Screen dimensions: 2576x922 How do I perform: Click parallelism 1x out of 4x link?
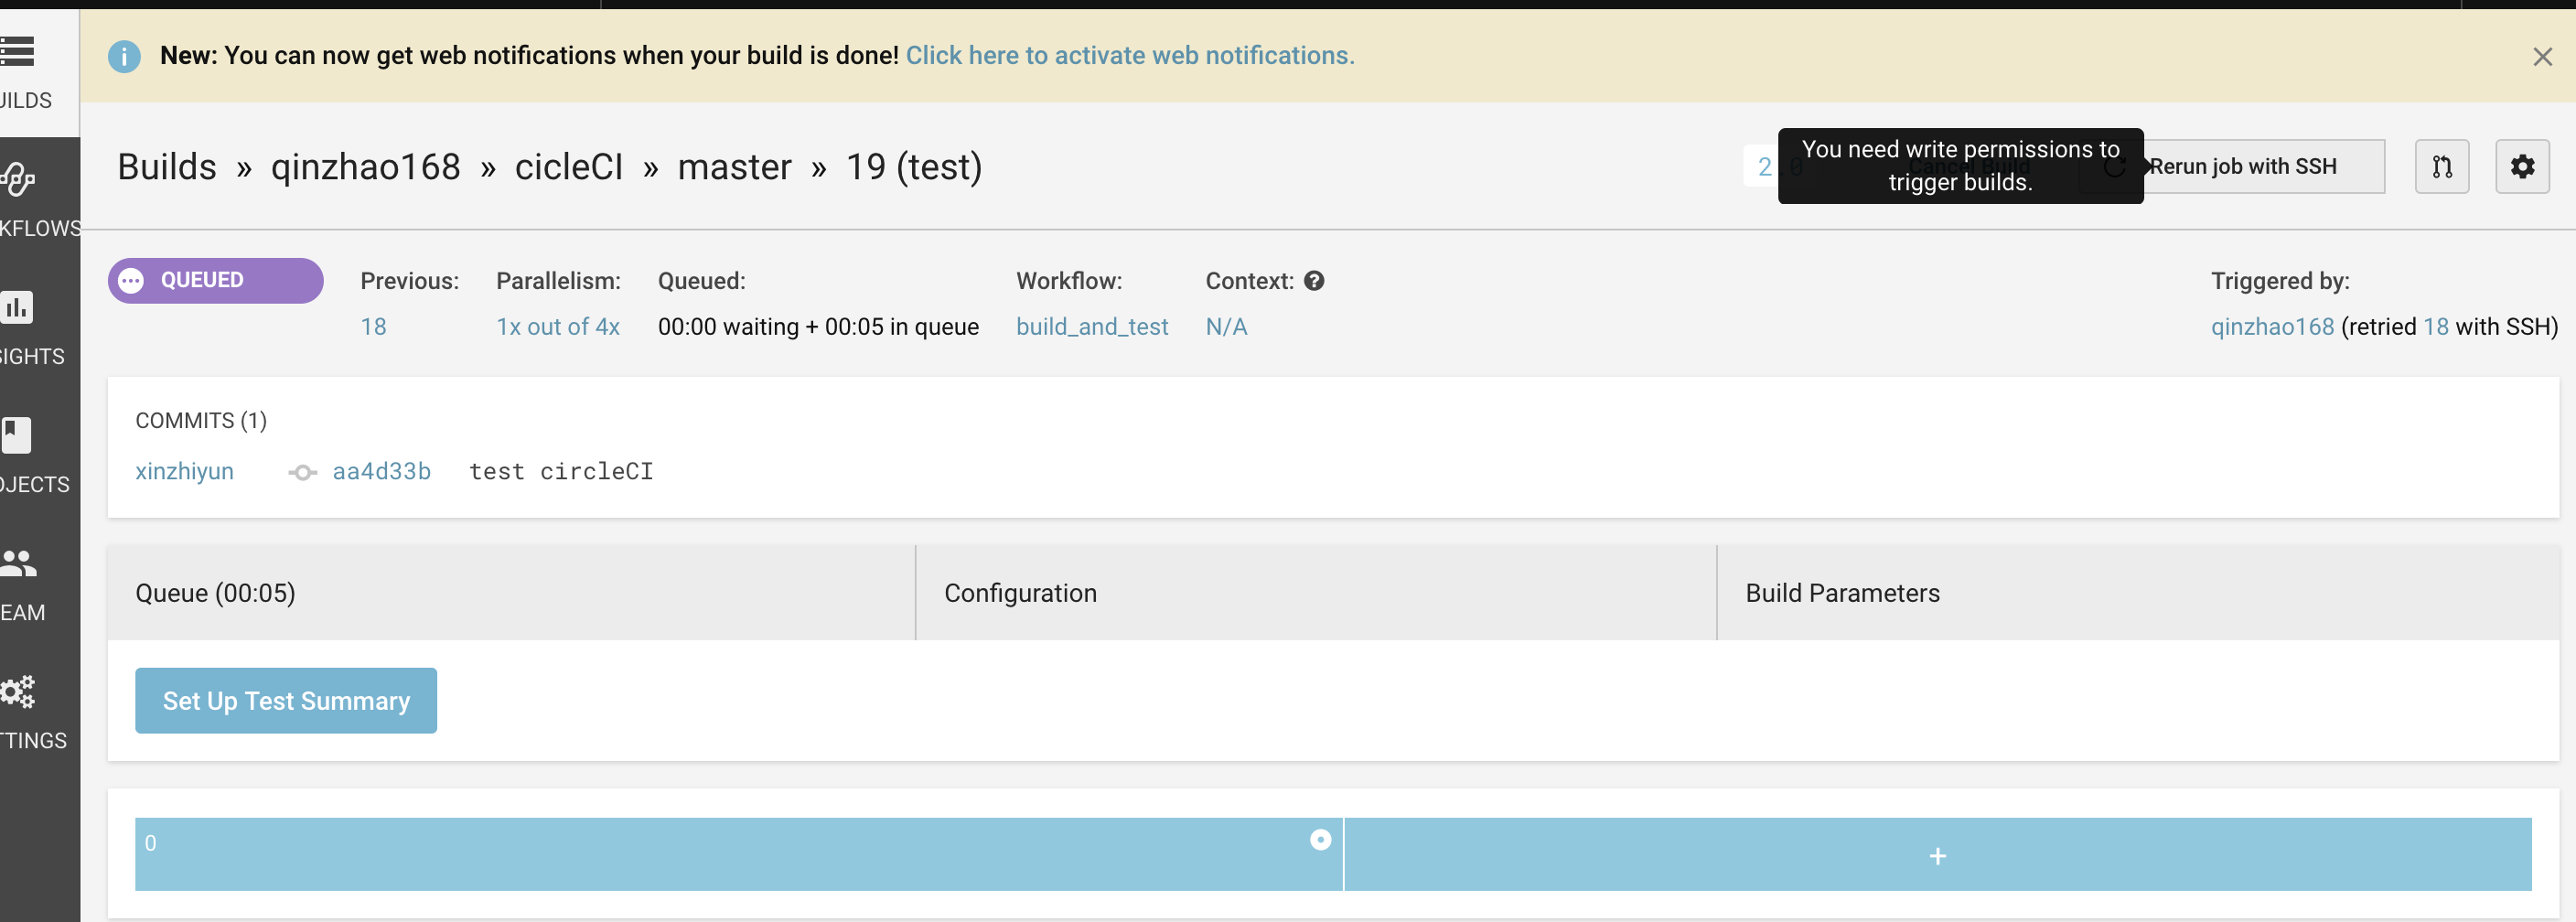click(558, 327)
